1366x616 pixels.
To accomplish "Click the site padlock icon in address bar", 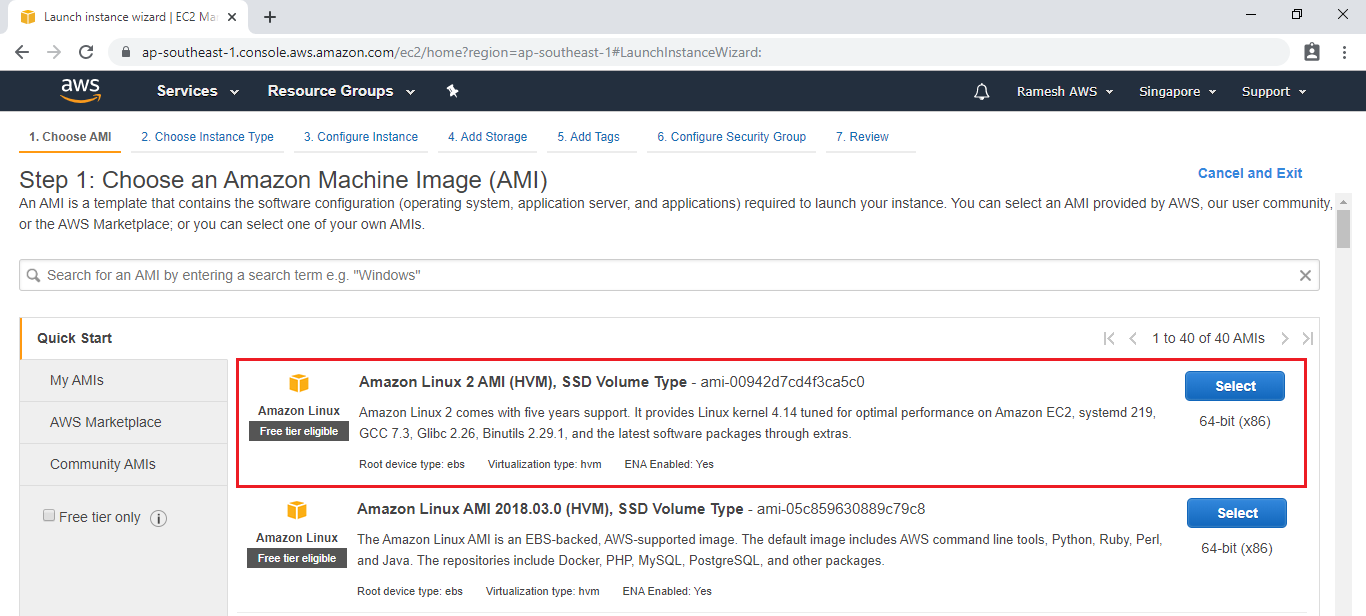I will 126,52.
